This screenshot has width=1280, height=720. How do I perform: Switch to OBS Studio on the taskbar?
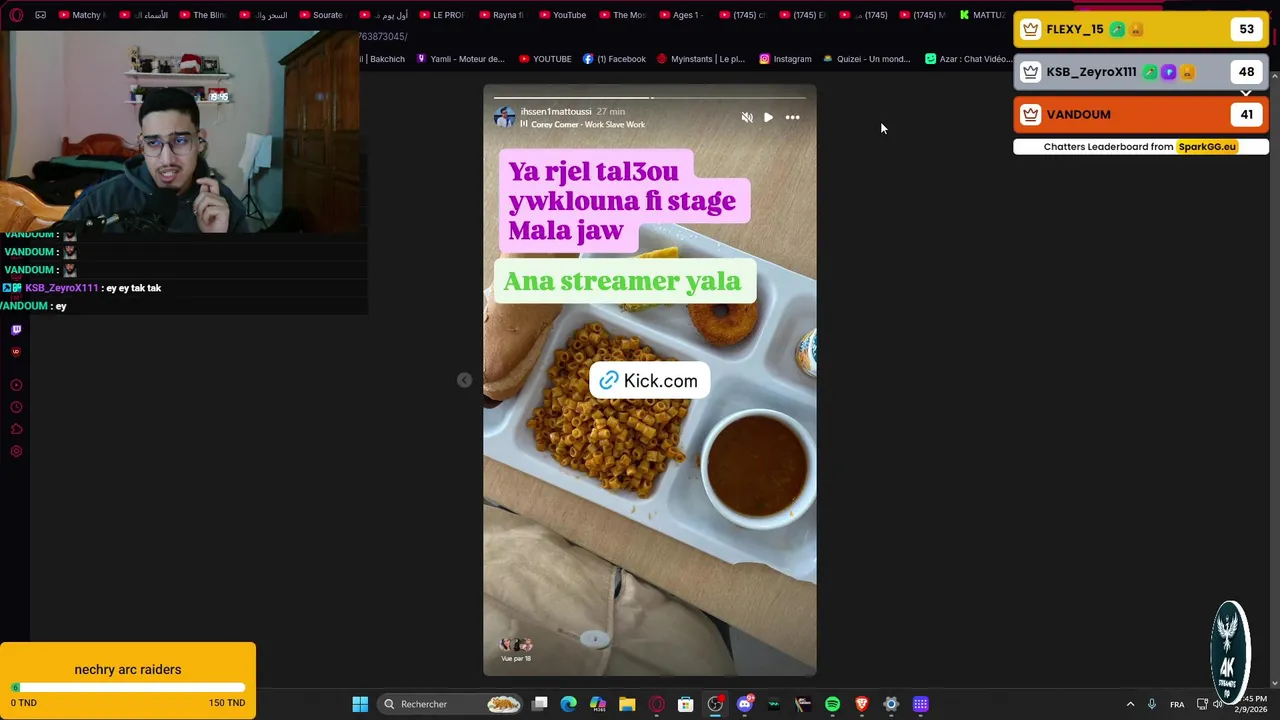[715, 704]
